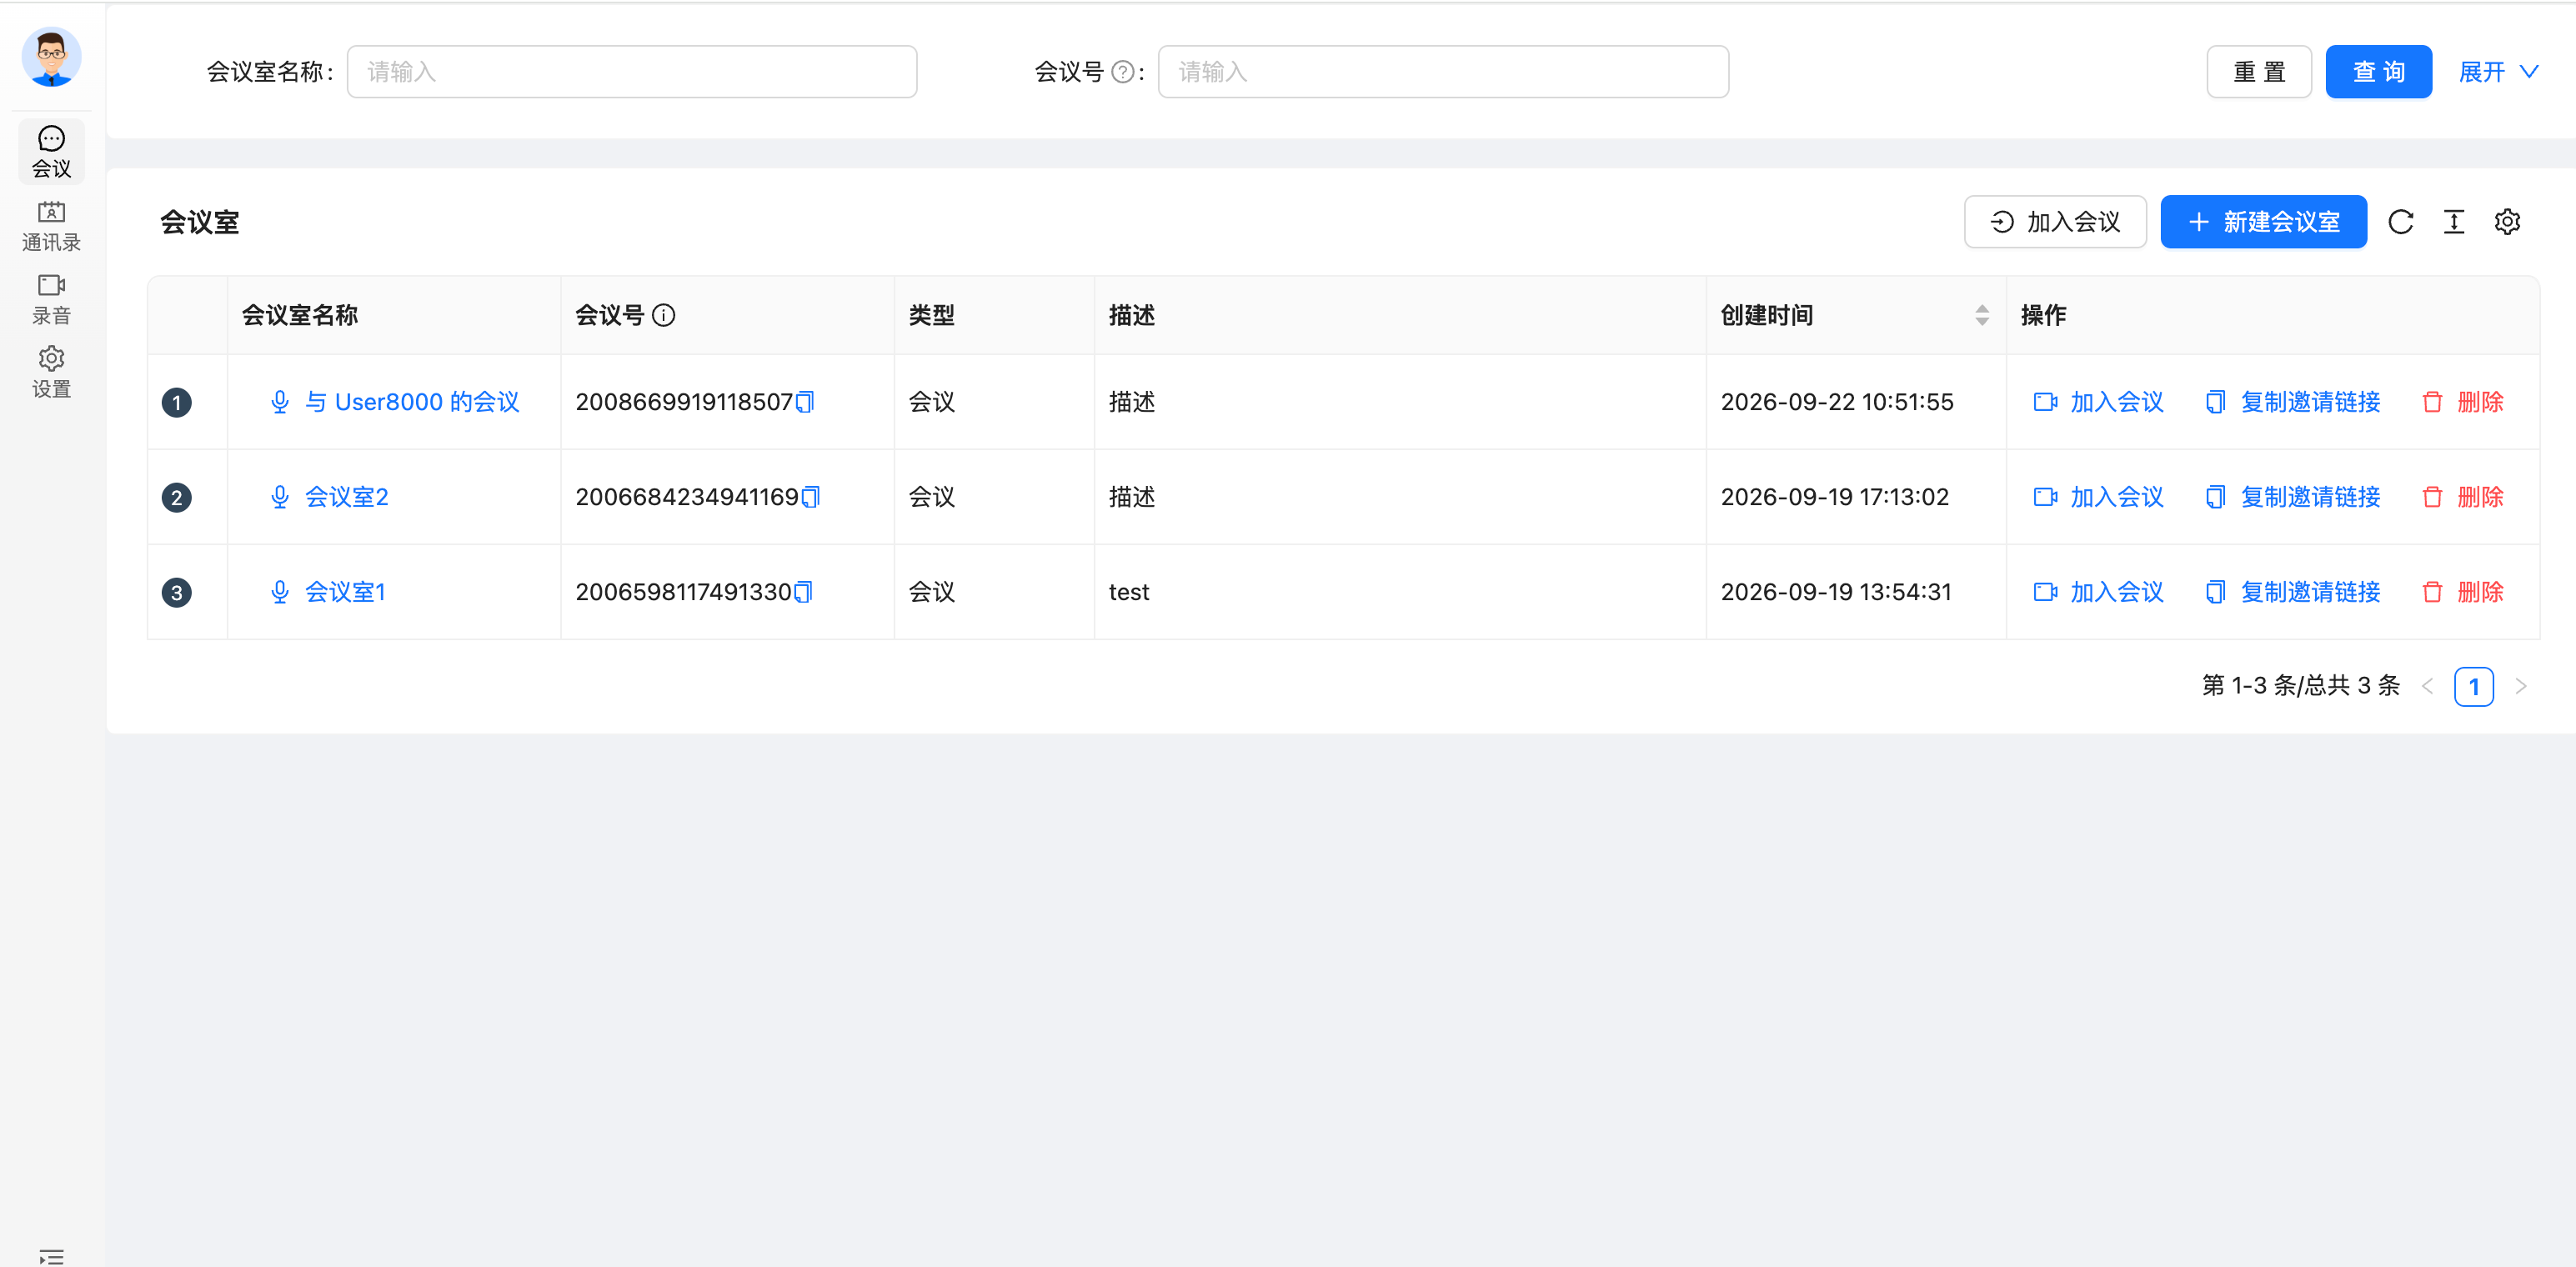
Task: Open the 会议室1 link
Action: 345,592
